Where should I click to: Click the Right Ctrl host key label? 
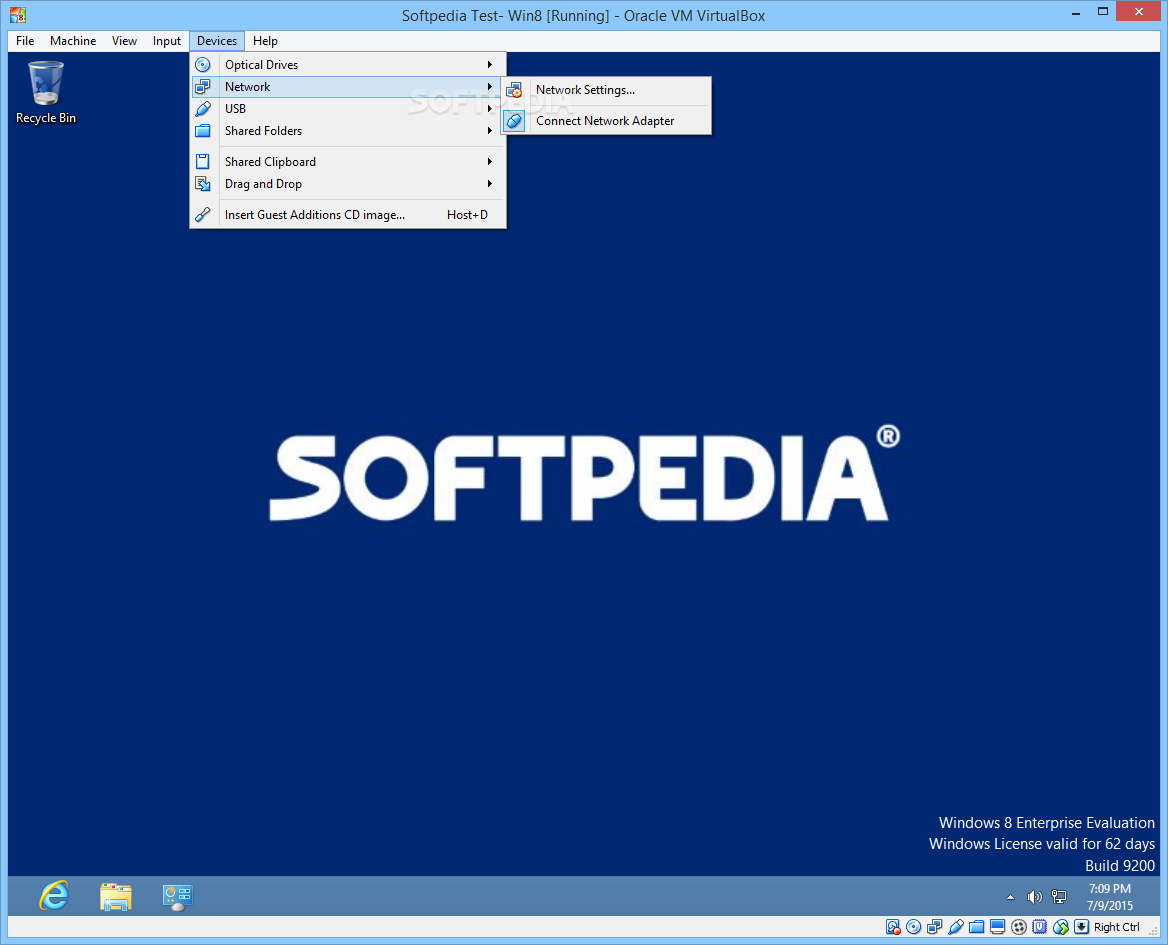(1117, 927)
